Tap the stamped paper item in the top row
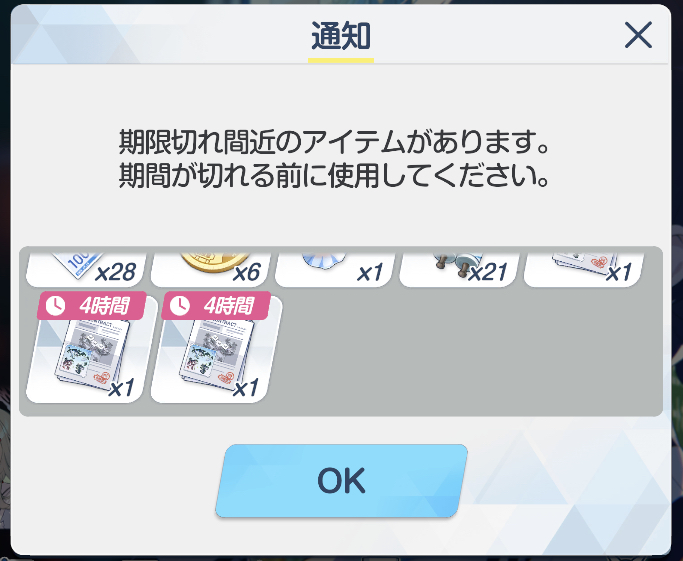Image resolution: width=683 pixels, height=561 pixels. click(x=584, y=269)
